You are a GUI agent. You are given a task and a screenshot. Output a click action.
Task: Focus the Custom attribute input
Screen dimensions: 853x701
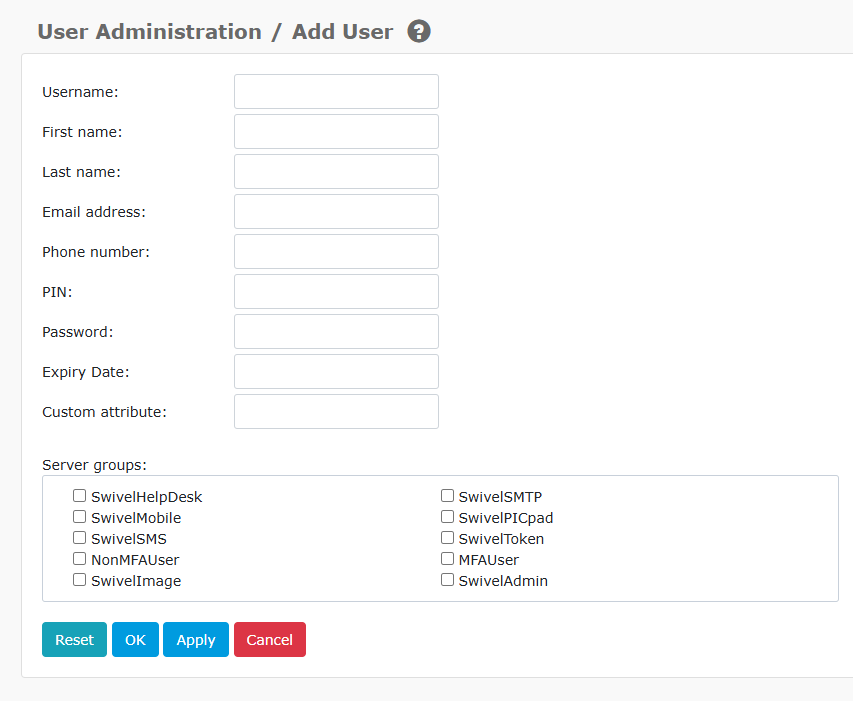(x=335, y=411)
